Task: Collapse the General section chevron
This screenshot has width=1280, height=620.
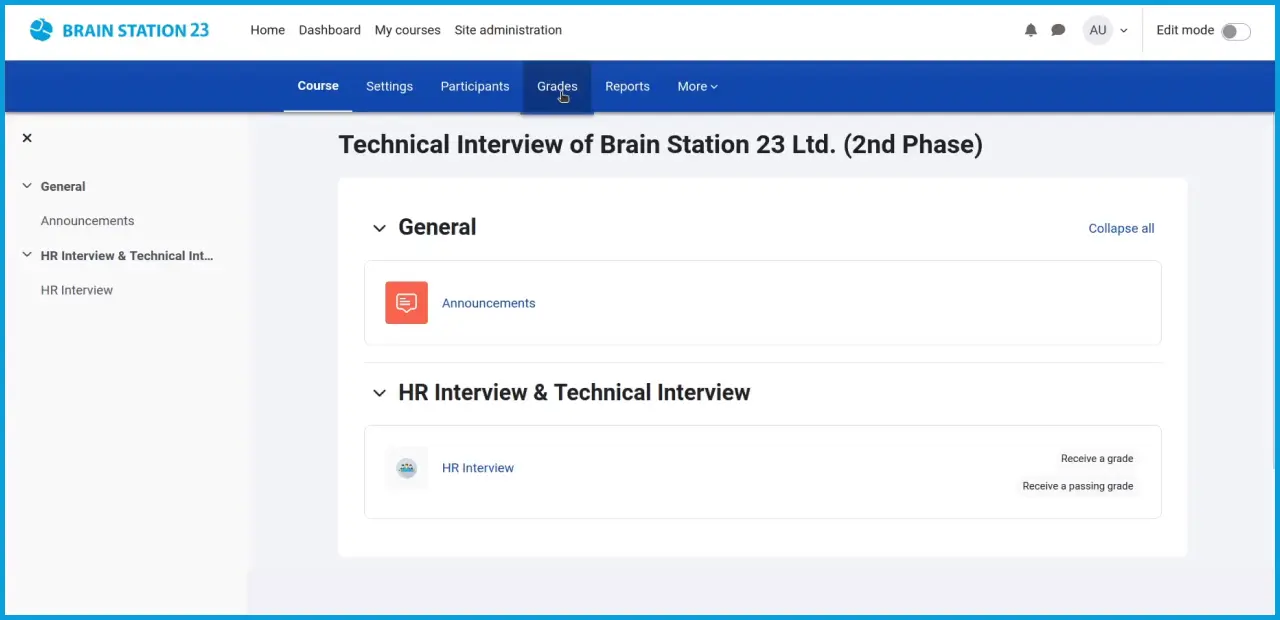Action: click(379, 228)
